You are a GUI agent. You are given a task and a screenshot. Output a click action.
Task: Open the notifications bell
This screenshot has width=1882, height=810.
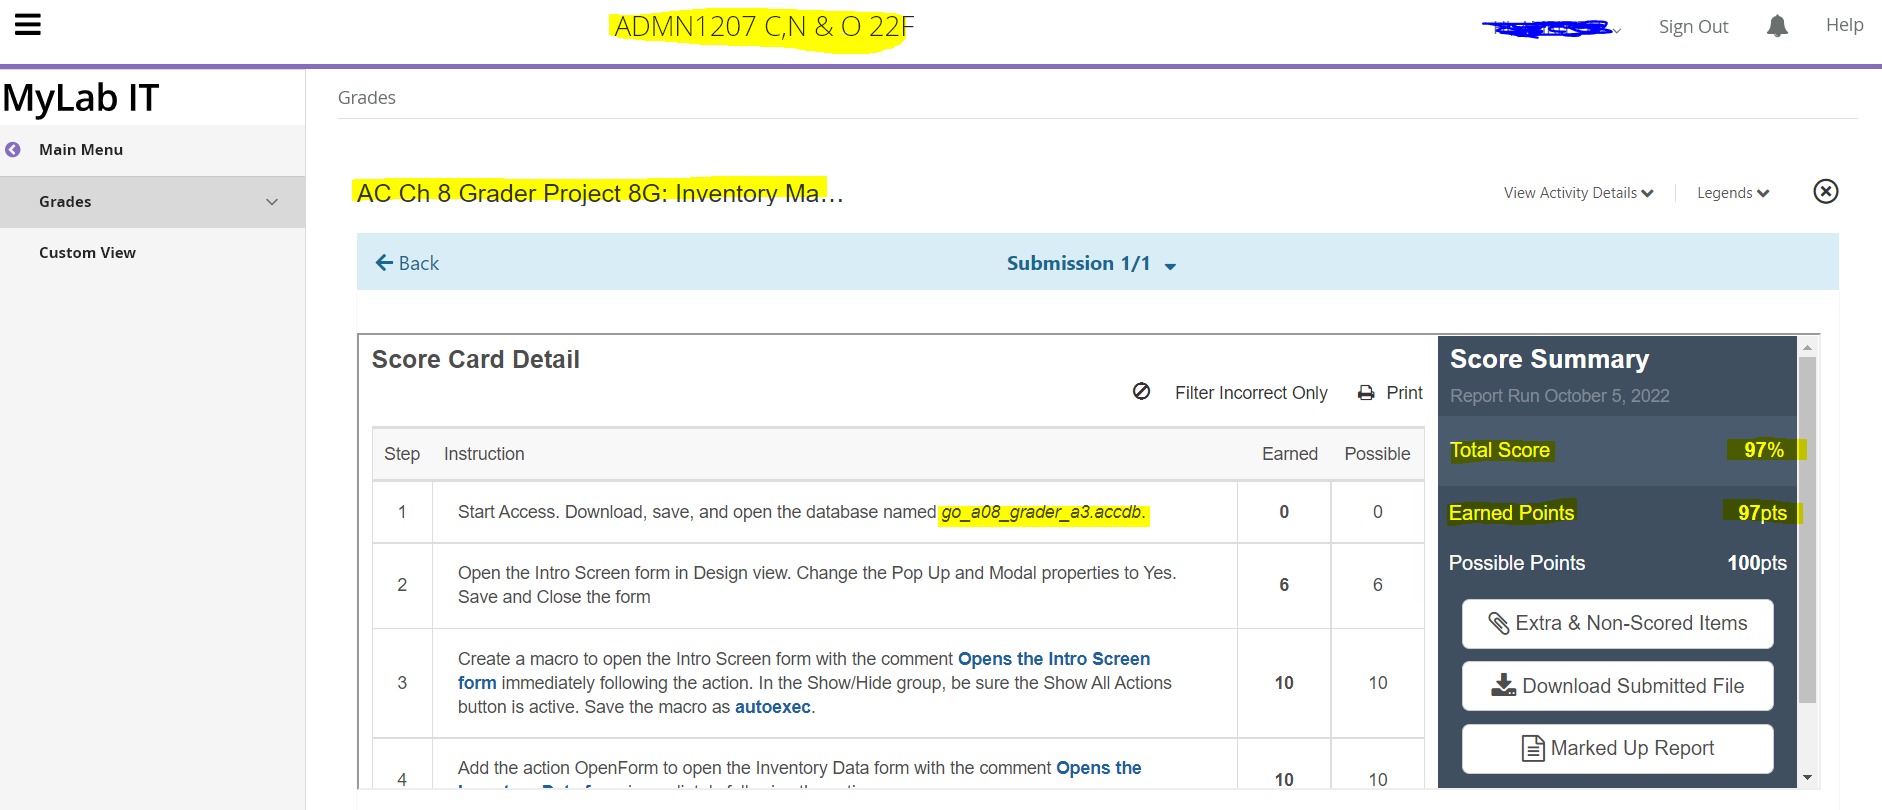coord(1777,26)
